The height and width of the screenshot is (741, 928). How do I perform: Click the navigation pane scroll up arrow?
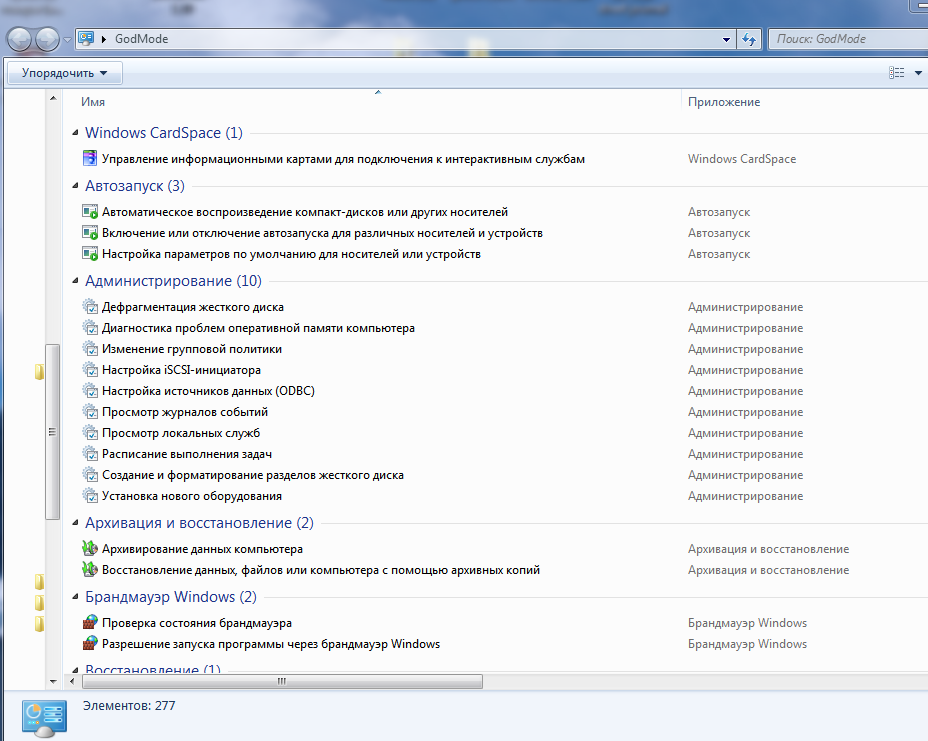pos(53,98)
